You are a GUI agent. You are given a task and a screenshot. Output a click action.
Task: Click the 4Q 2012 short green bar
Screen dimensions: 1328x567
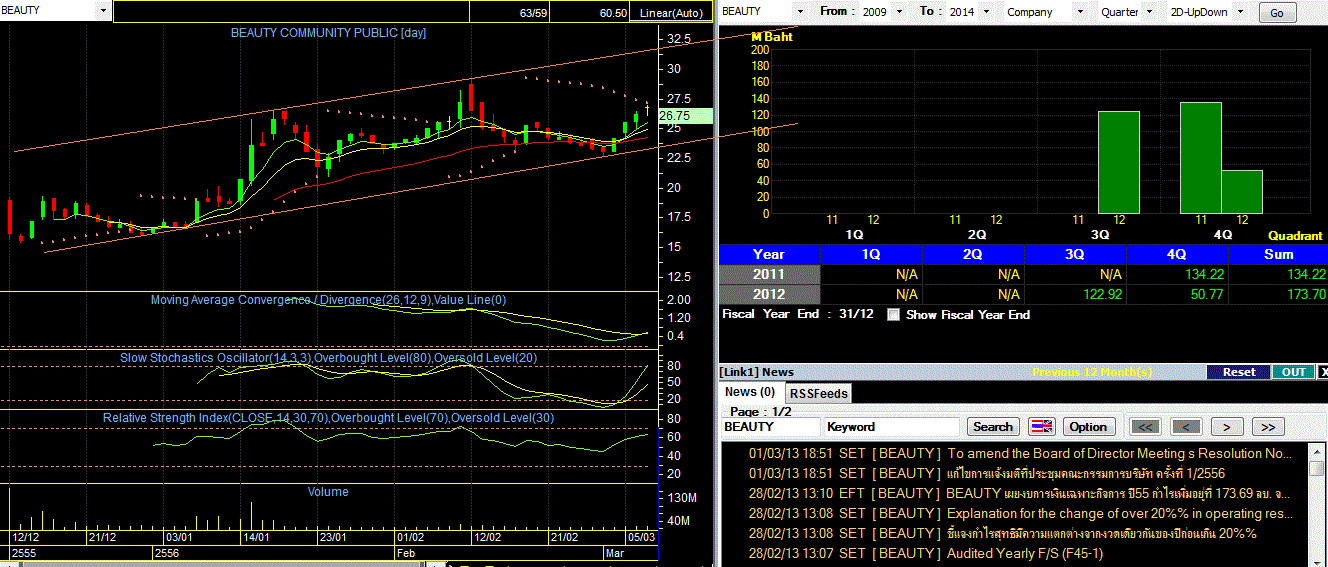[1242, 192]
